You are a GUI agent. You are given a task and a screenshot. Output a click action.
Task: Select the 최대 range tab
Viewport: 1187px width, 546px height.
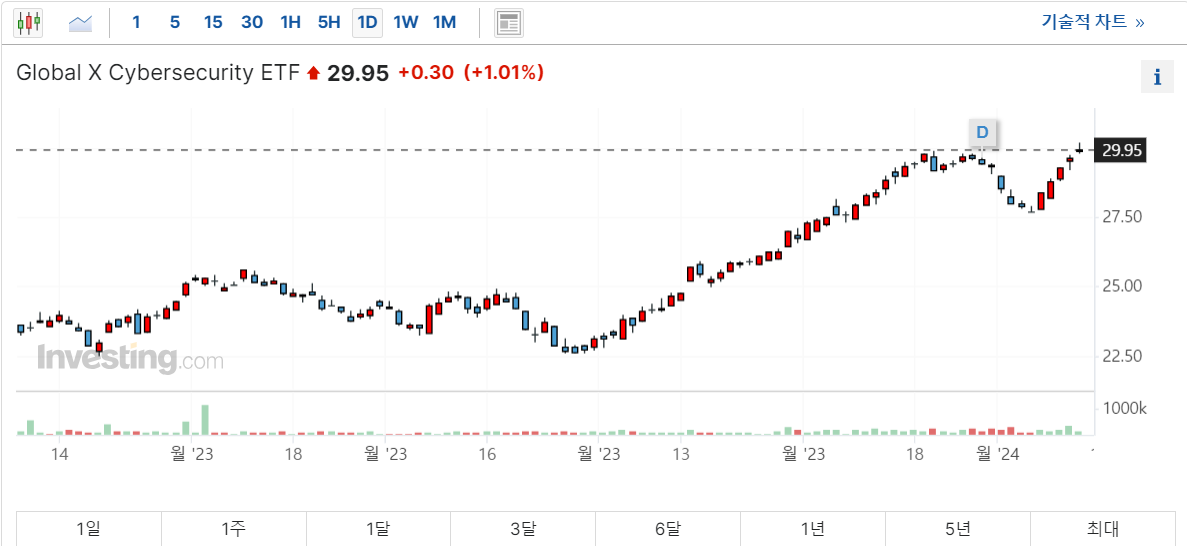pos(1102,529)
